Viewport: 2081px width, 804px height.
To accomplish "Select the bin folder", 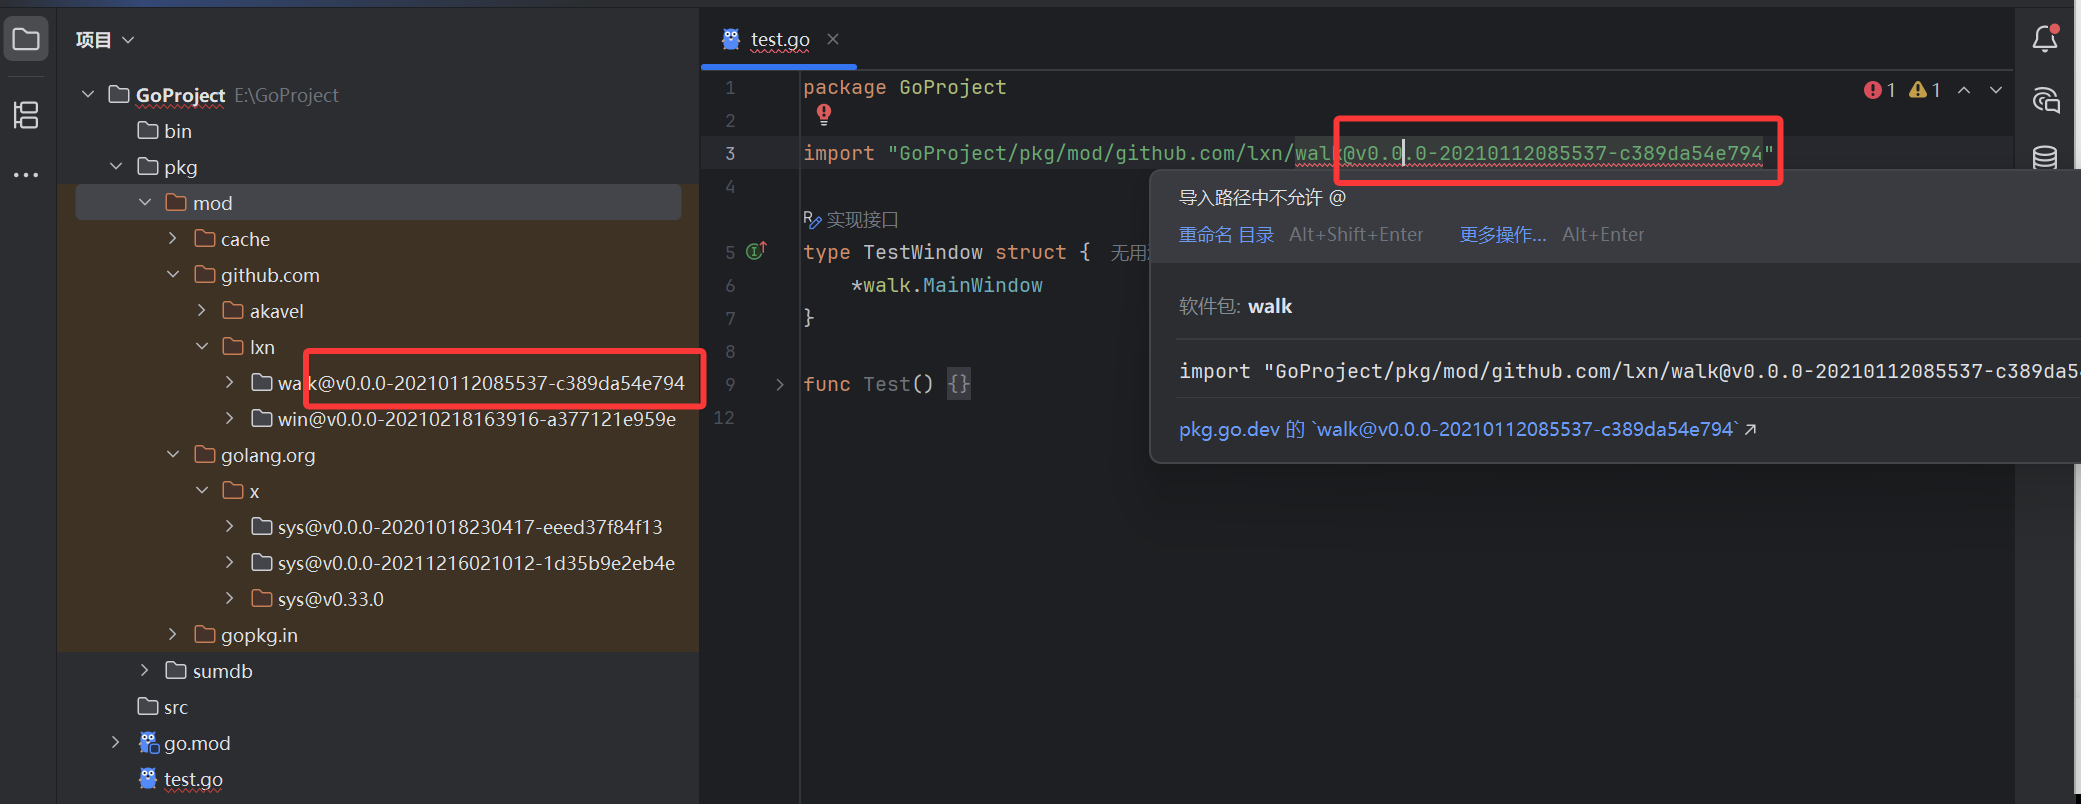I will point(165,131).
